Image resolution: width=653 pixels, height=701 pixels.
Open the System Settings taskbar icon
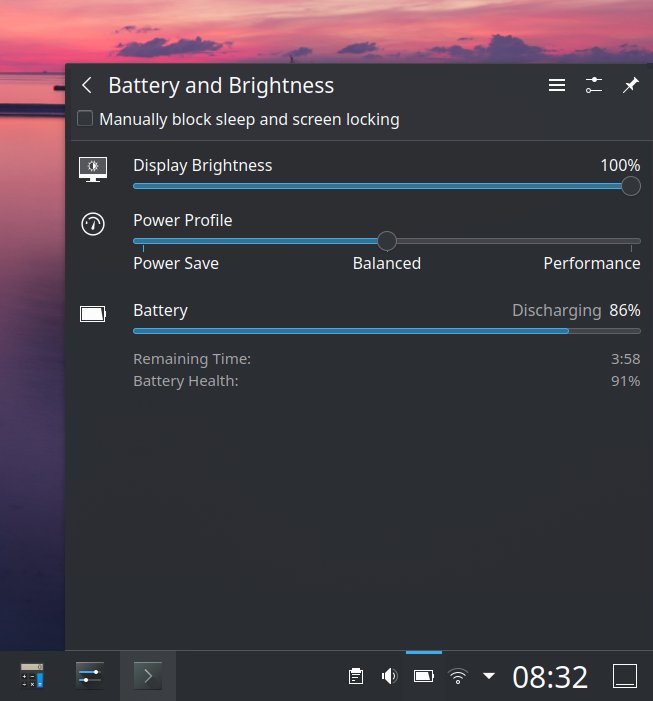click(x=90, y=676)
